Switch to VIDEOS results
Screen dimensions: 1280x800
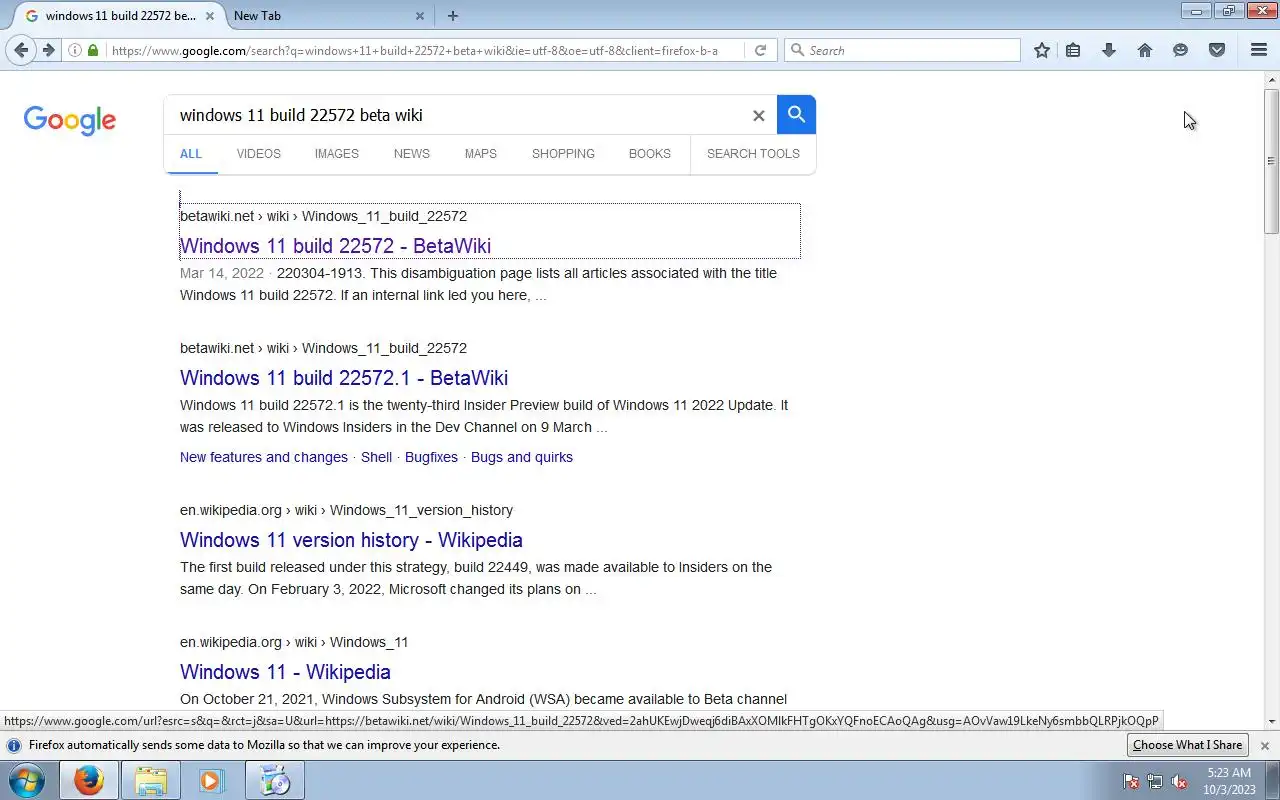[x=258, y=154]
